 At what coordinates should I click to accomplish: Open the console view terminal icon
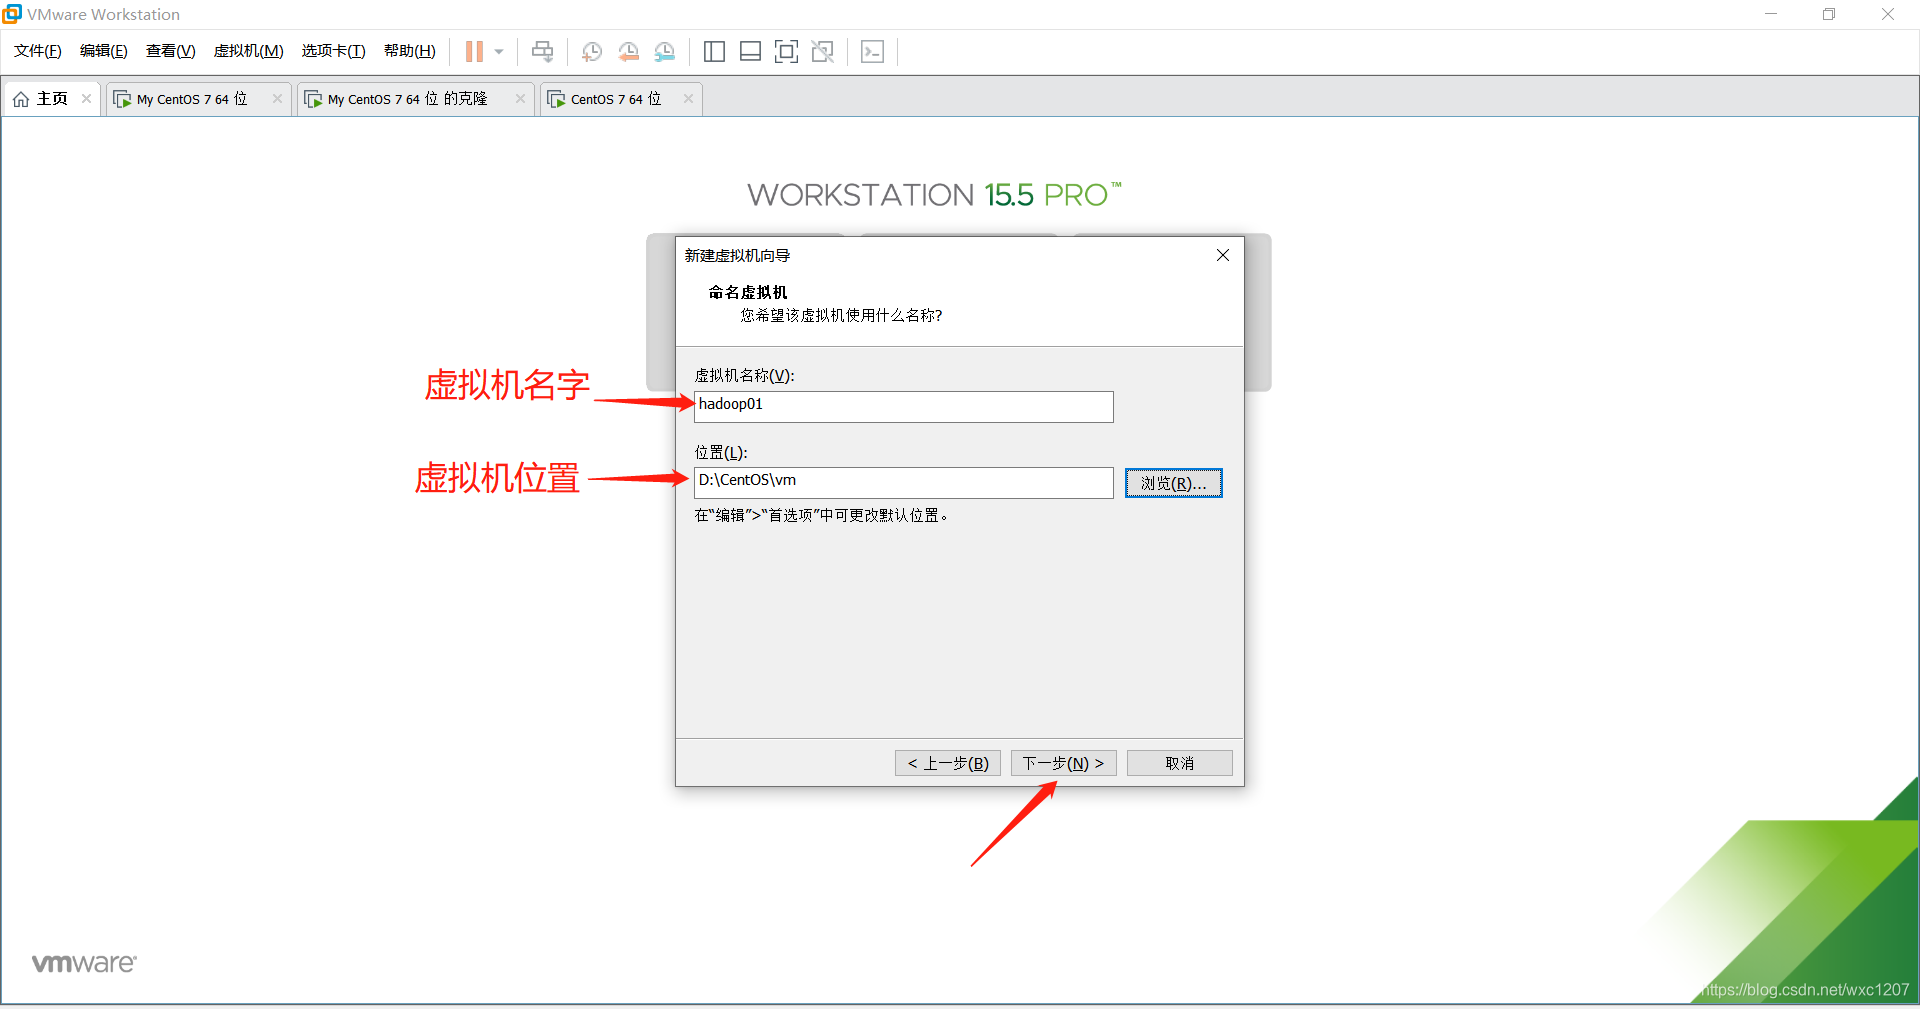[872, 52]
